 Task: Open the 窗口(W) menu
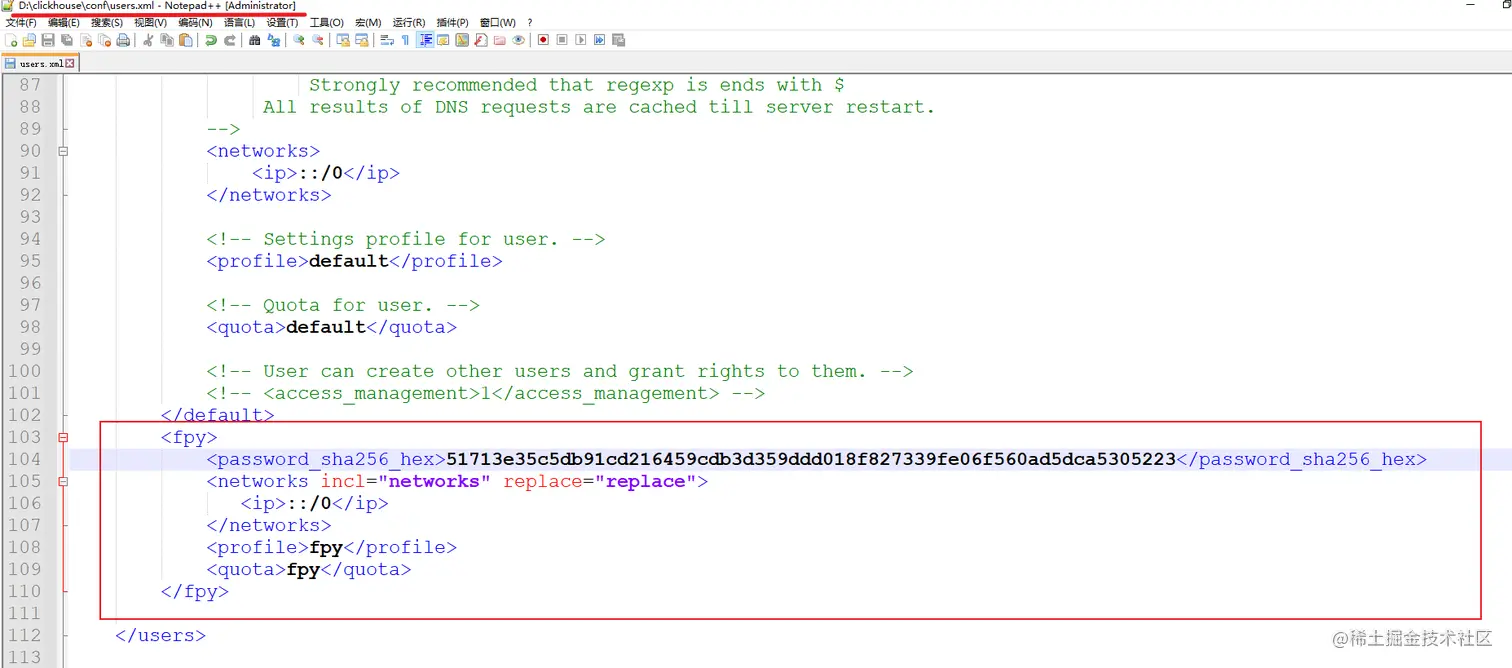[498, 22]
